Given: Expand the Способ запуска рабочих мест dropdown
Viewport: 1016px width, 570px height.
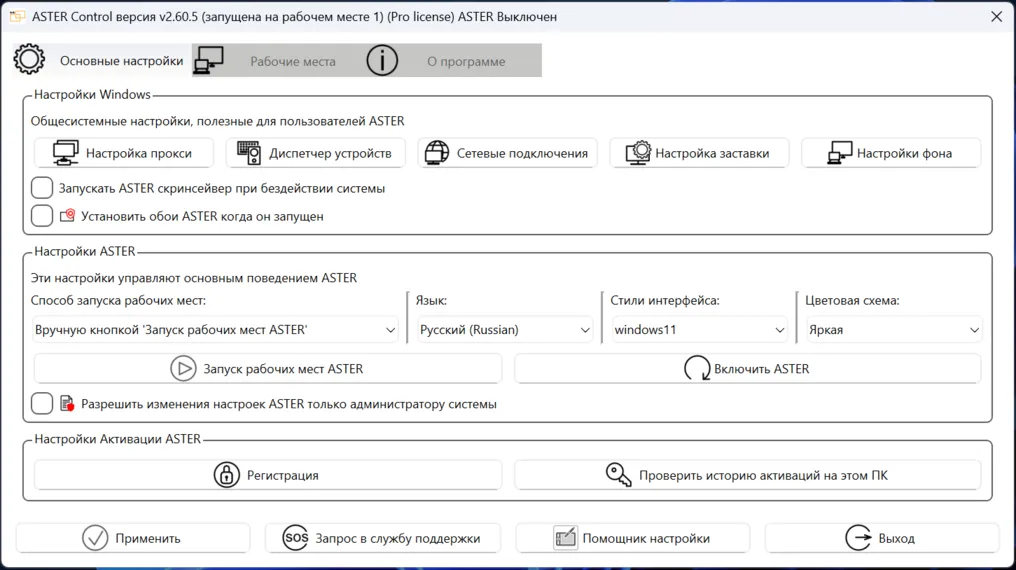Looking at the screenshot, I should pos(215,330).
